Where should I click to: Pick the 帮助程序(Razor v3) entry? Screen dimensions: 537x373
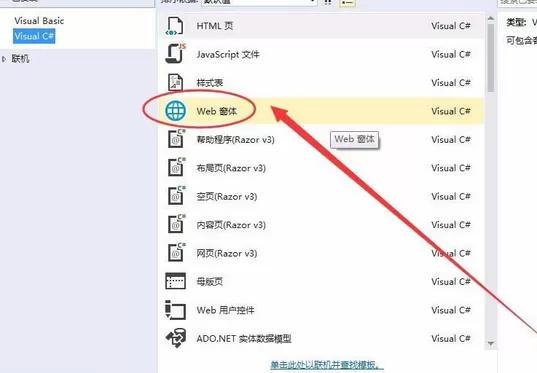tap(235, 140)
